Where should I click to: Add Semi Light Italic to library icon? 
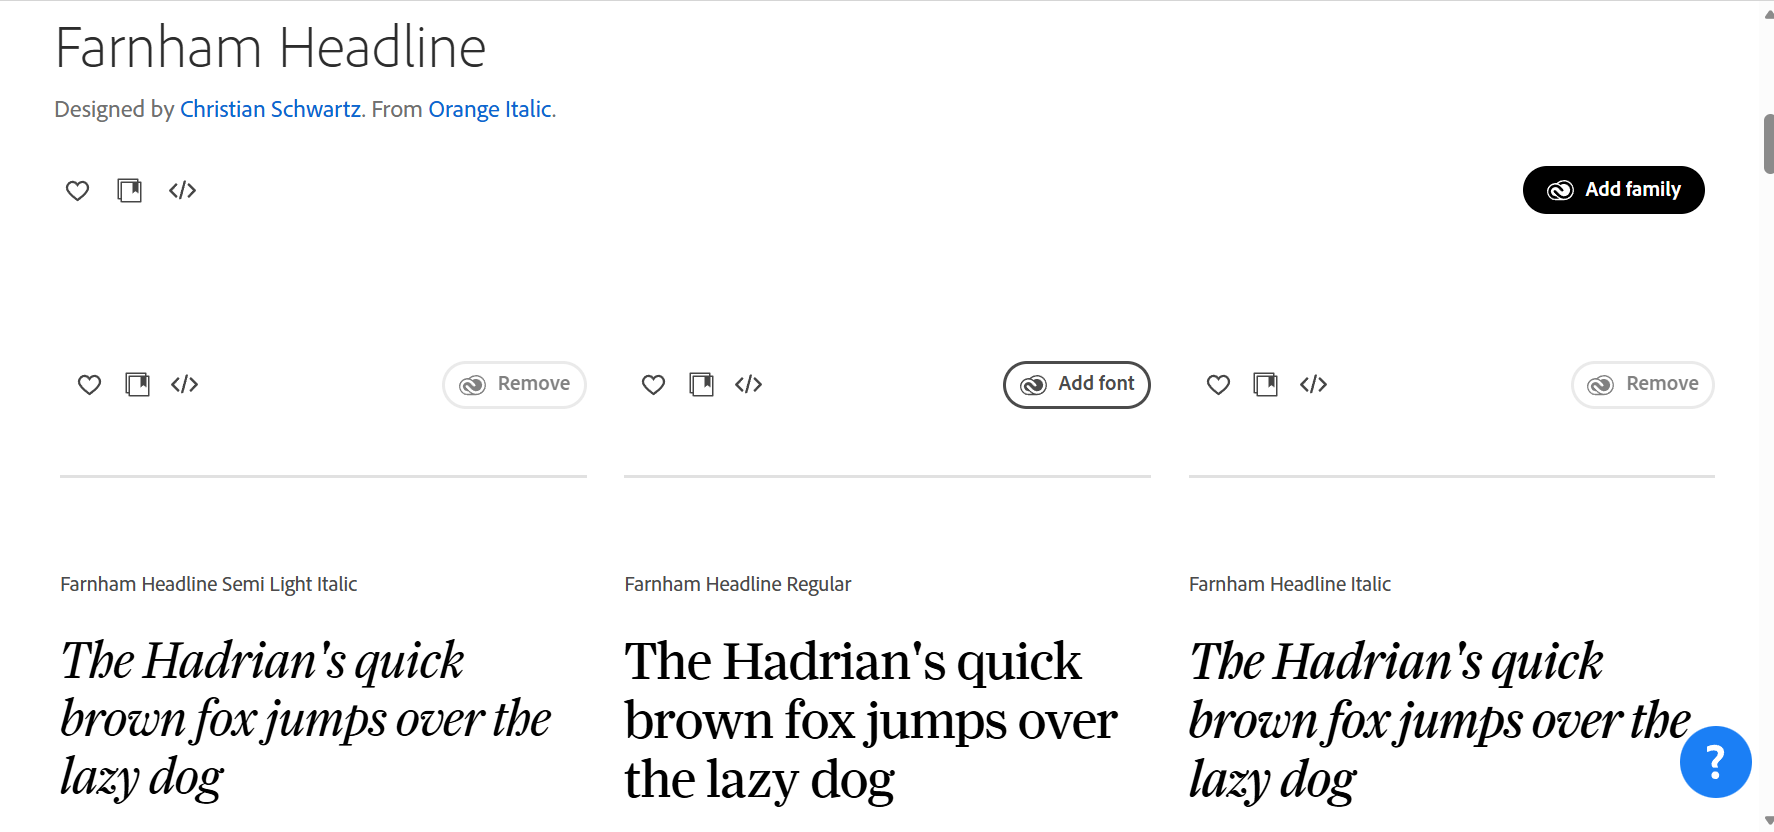click(x=138, y=384)
